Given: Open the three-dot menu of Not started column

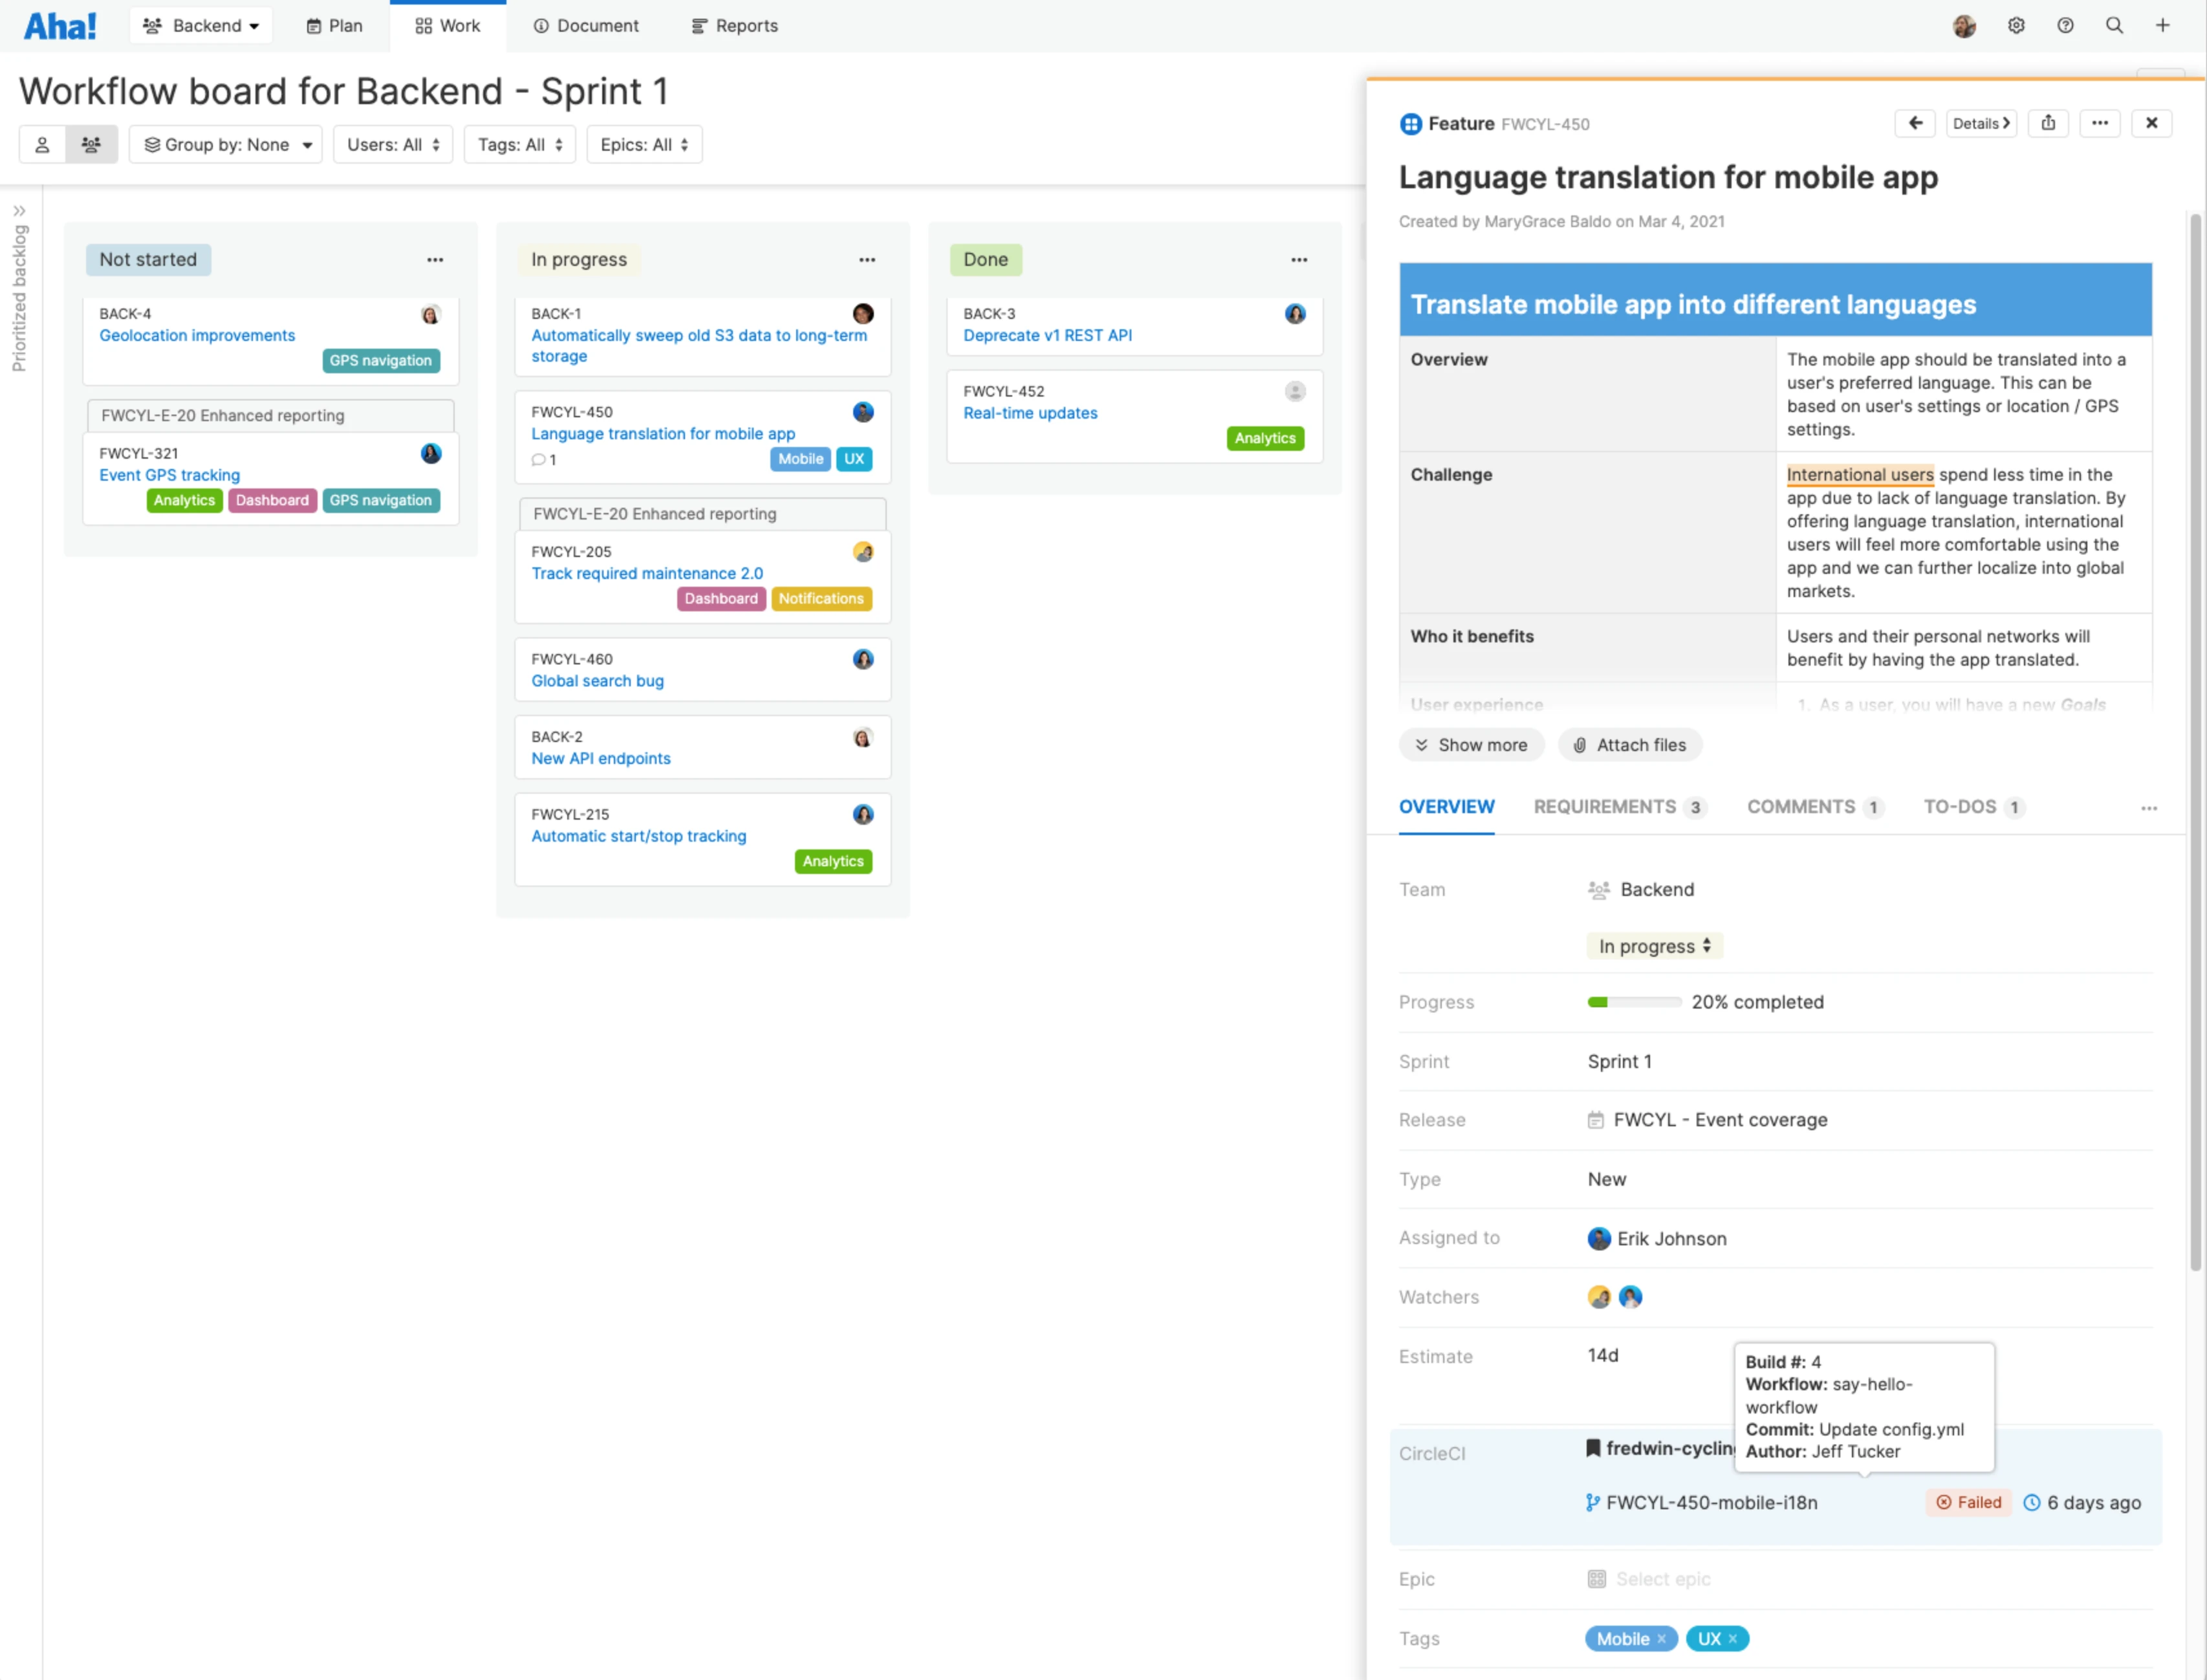Looking at the screenshot, I should tap(435, 260).
